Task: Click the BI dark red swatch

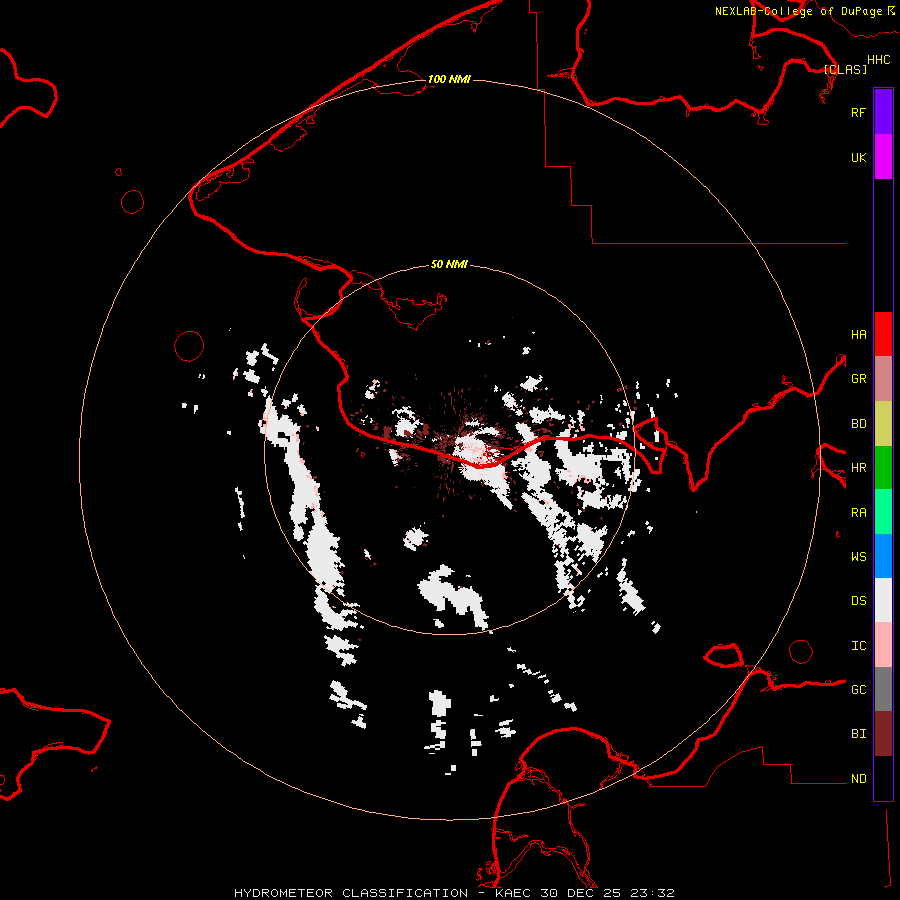Action: (883, 734)
